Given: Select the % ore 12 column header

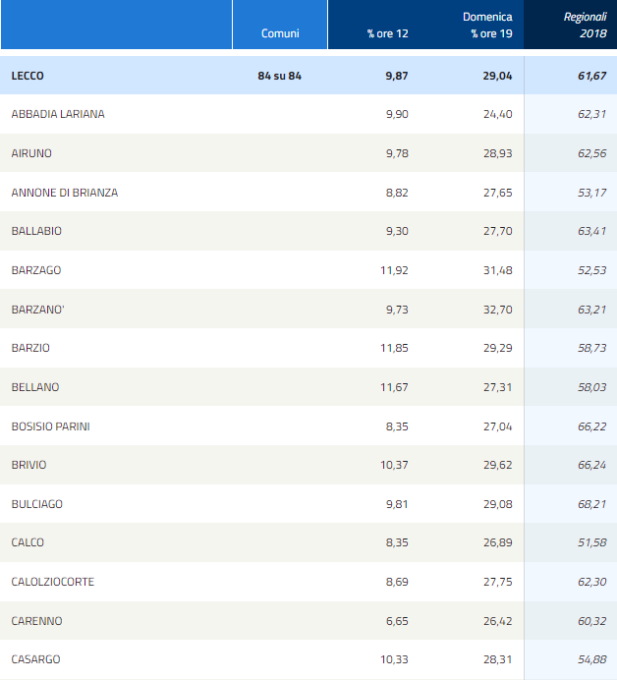Looking at the screenshot, I should (x=388, y=33).
